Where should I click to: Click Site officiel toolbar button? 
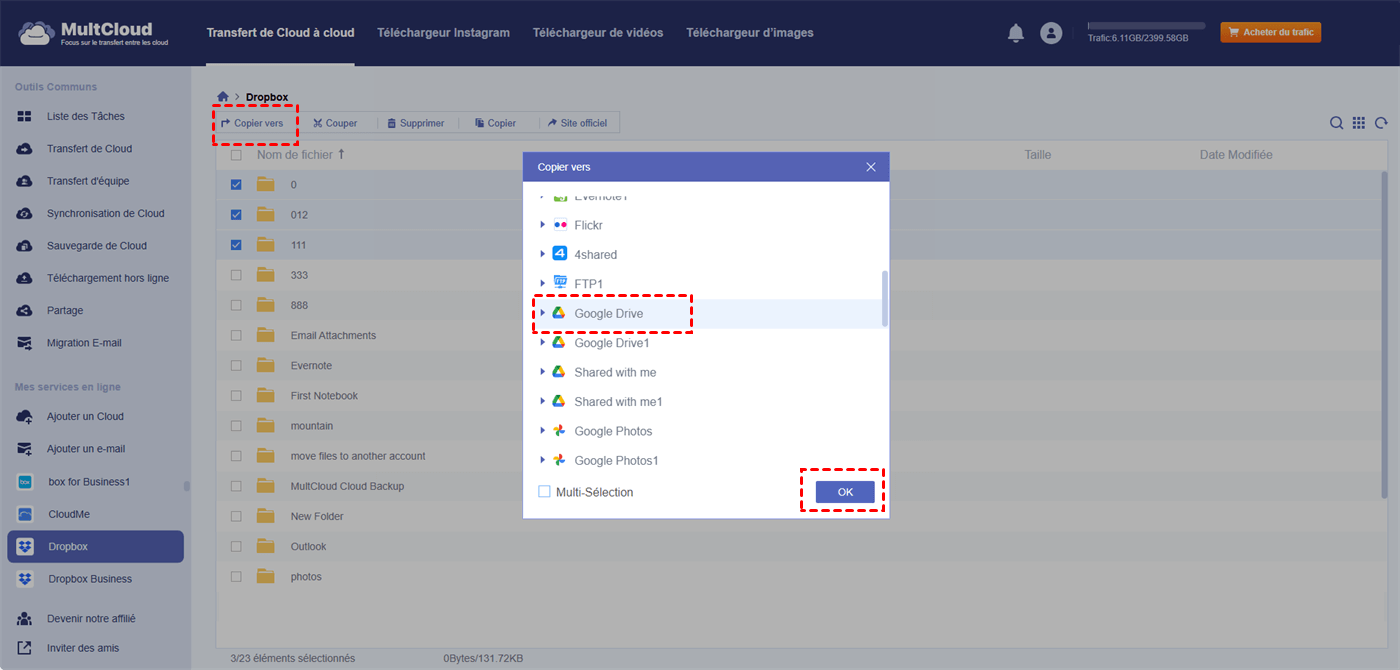[x=578, y=123]
